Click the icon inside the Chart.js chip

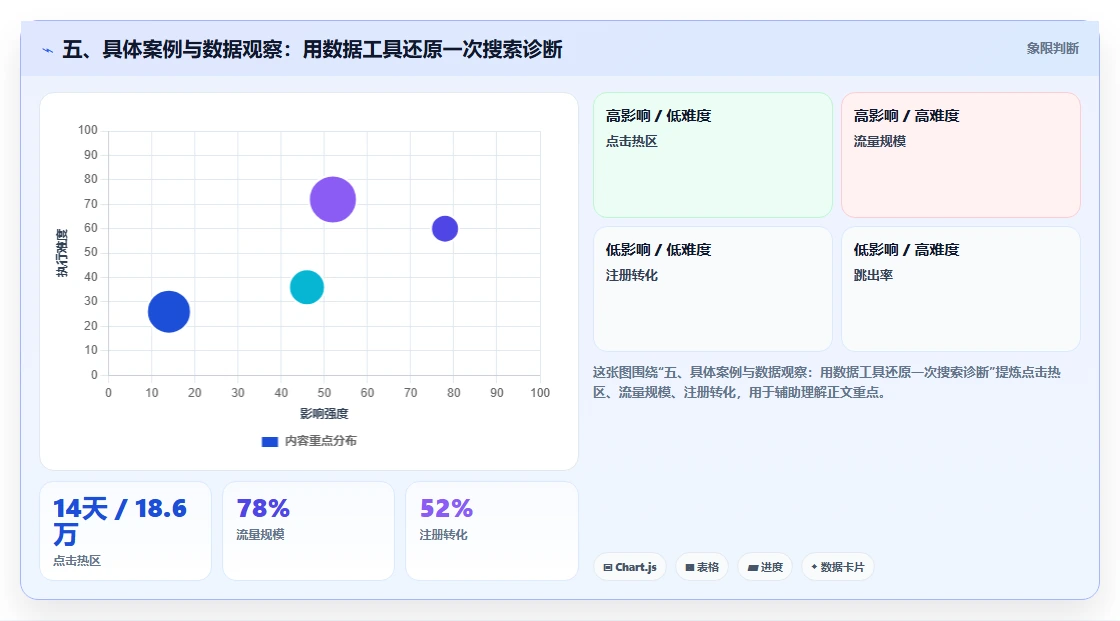[608, 567]
